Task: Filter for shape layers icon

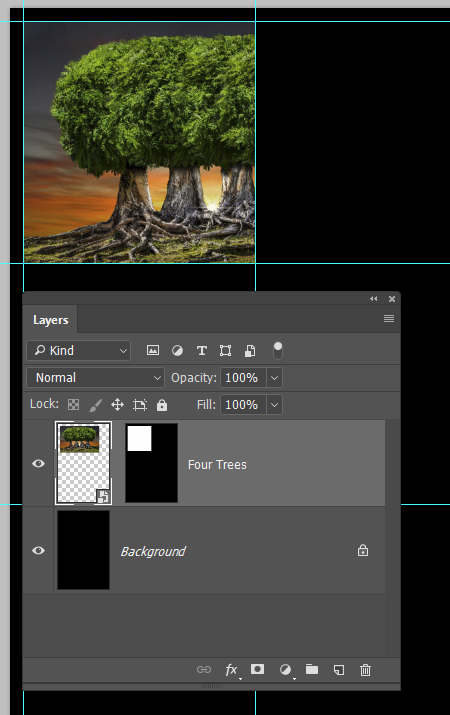Action: [225, 350]
